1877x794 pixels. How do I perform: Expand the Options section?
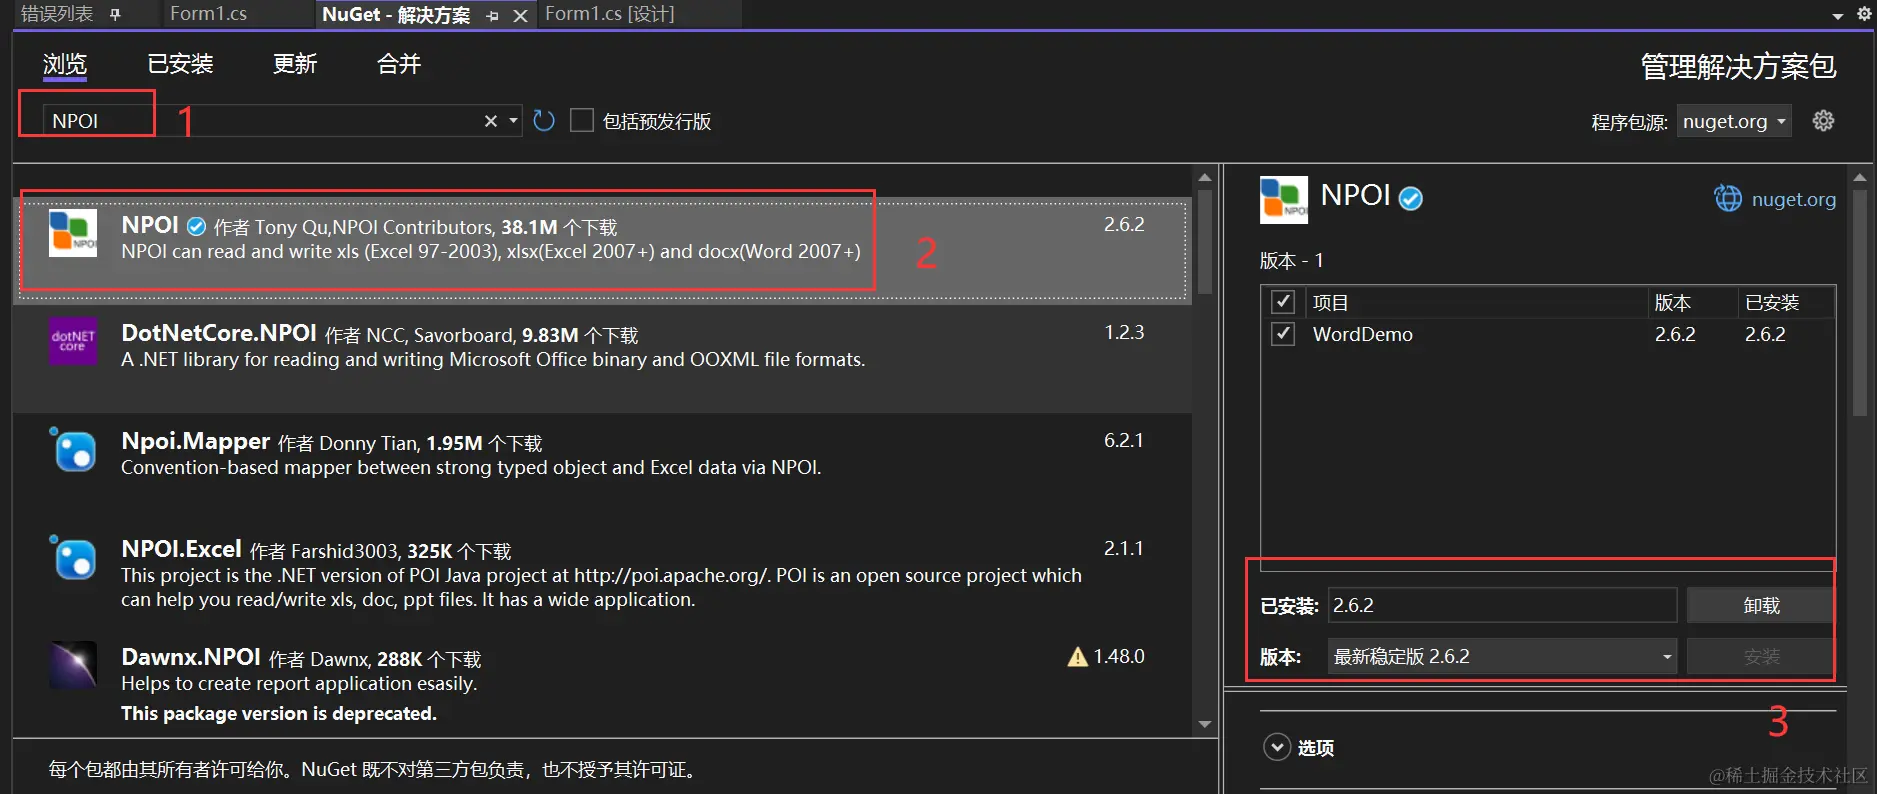click(x=1277, y=747)
